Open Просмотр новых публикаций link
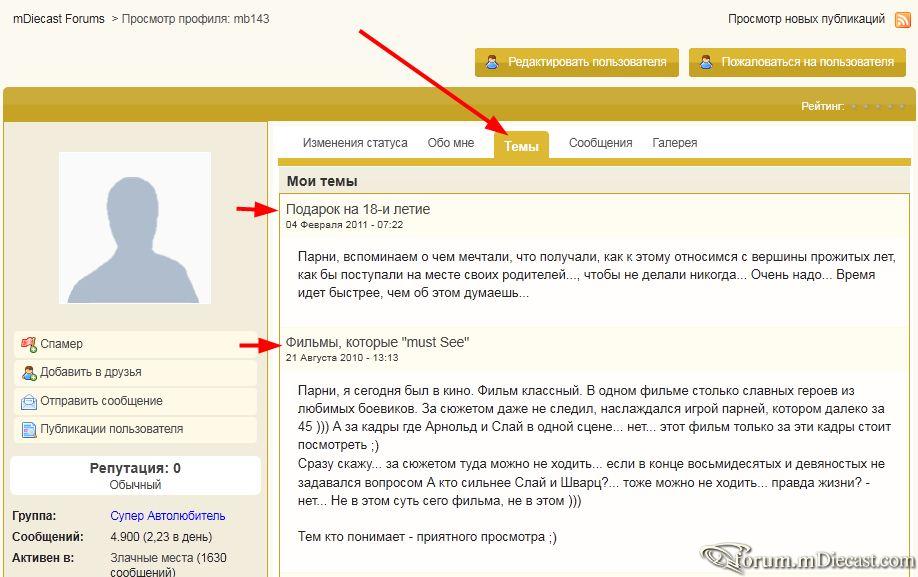918x577 pixels. [x=806, y=19]
